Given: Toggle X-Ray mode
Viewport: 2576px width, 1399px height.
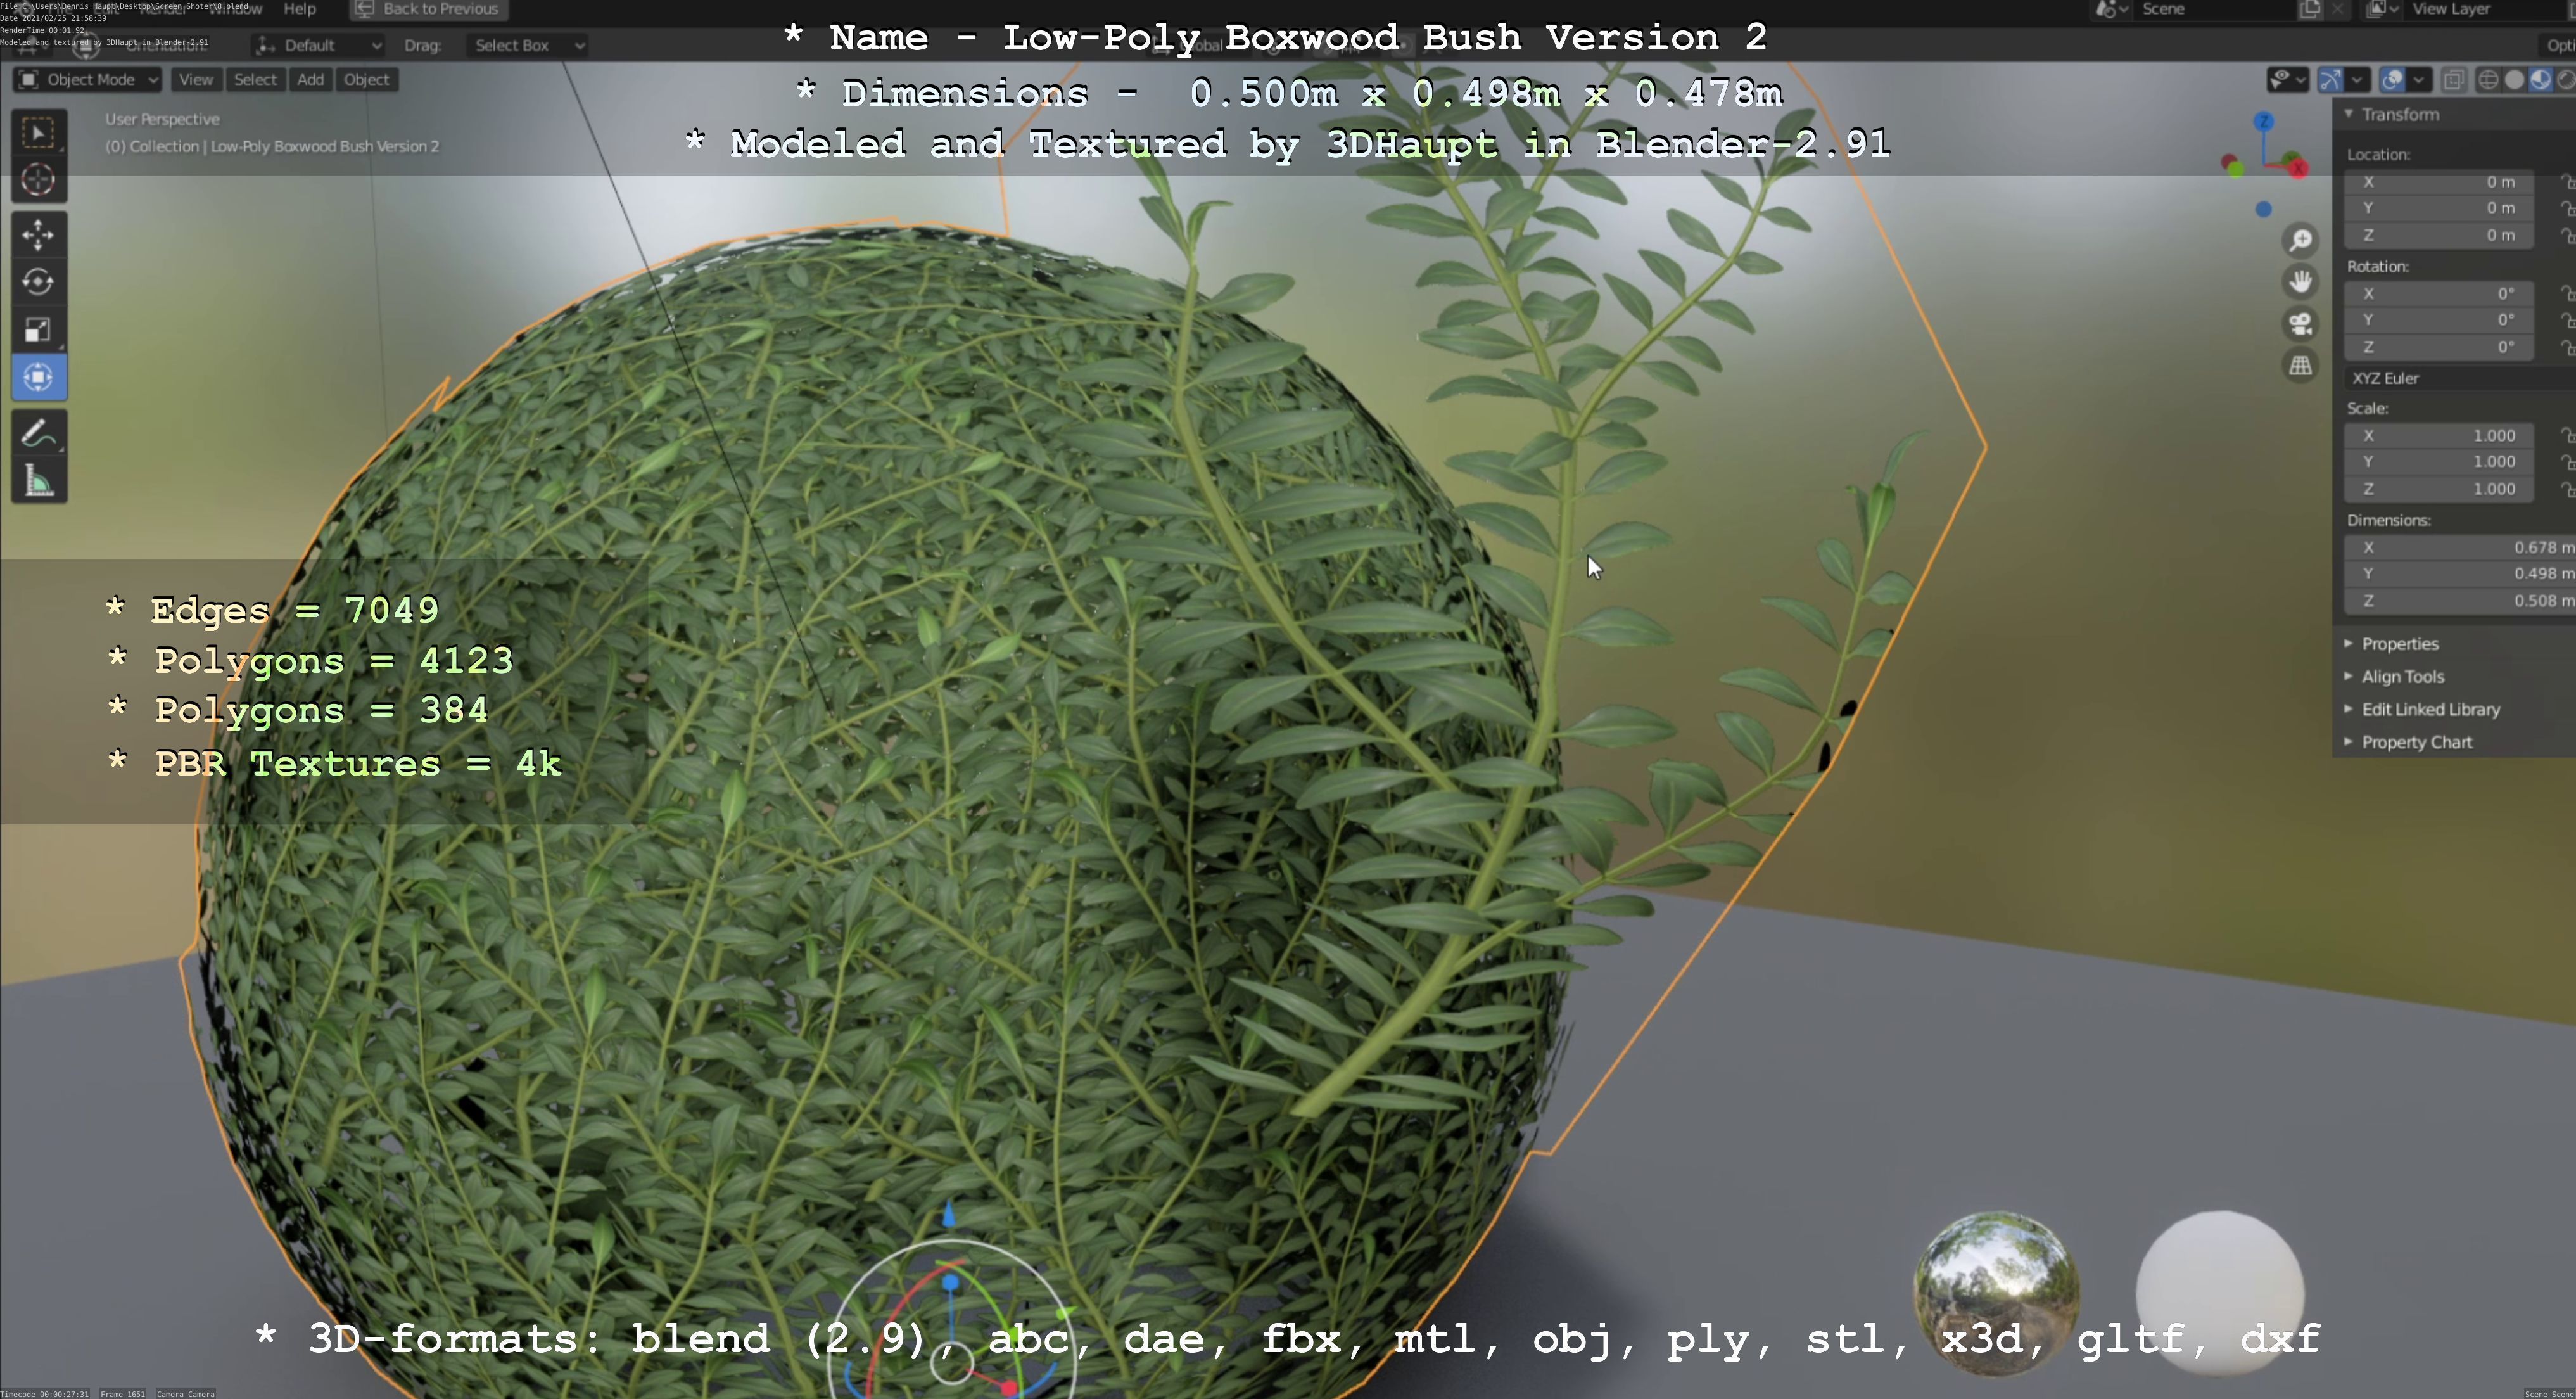Looking at the screenshot, I should (x=2453, y=80).
